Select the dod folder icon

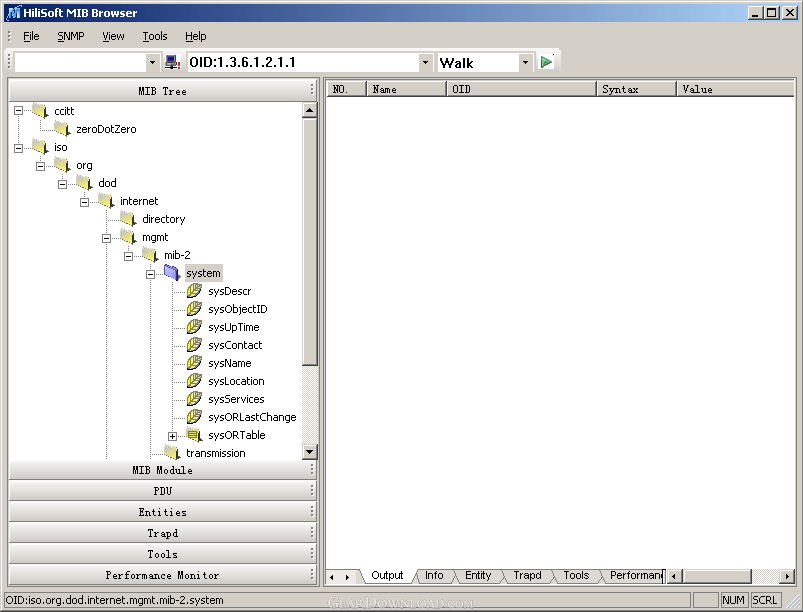(84, 183)
